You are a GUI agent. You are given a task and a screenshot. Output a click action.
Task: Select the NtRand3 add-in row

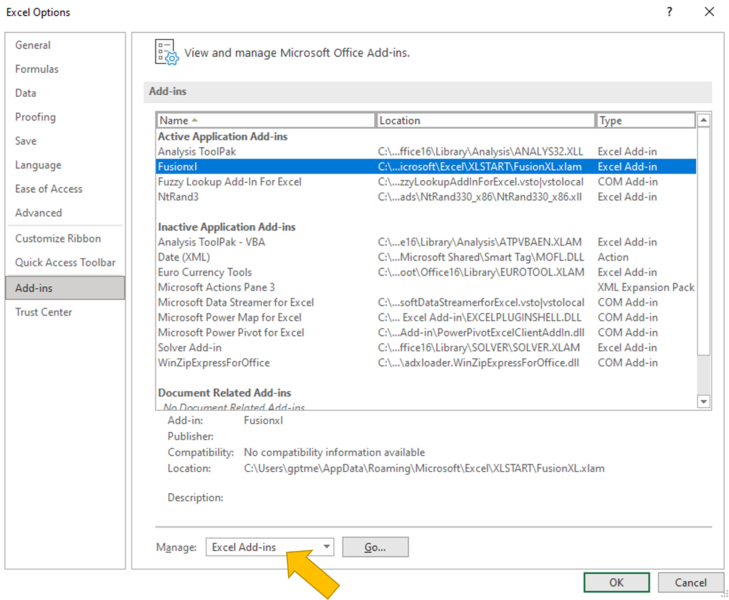[426, 197]
